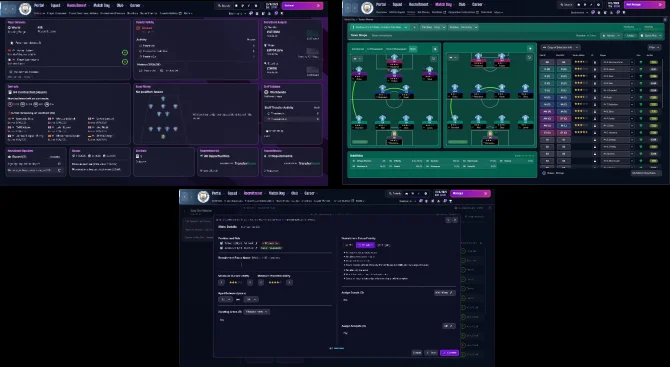Open club badge in Recruitment overview window

[25, 8]
